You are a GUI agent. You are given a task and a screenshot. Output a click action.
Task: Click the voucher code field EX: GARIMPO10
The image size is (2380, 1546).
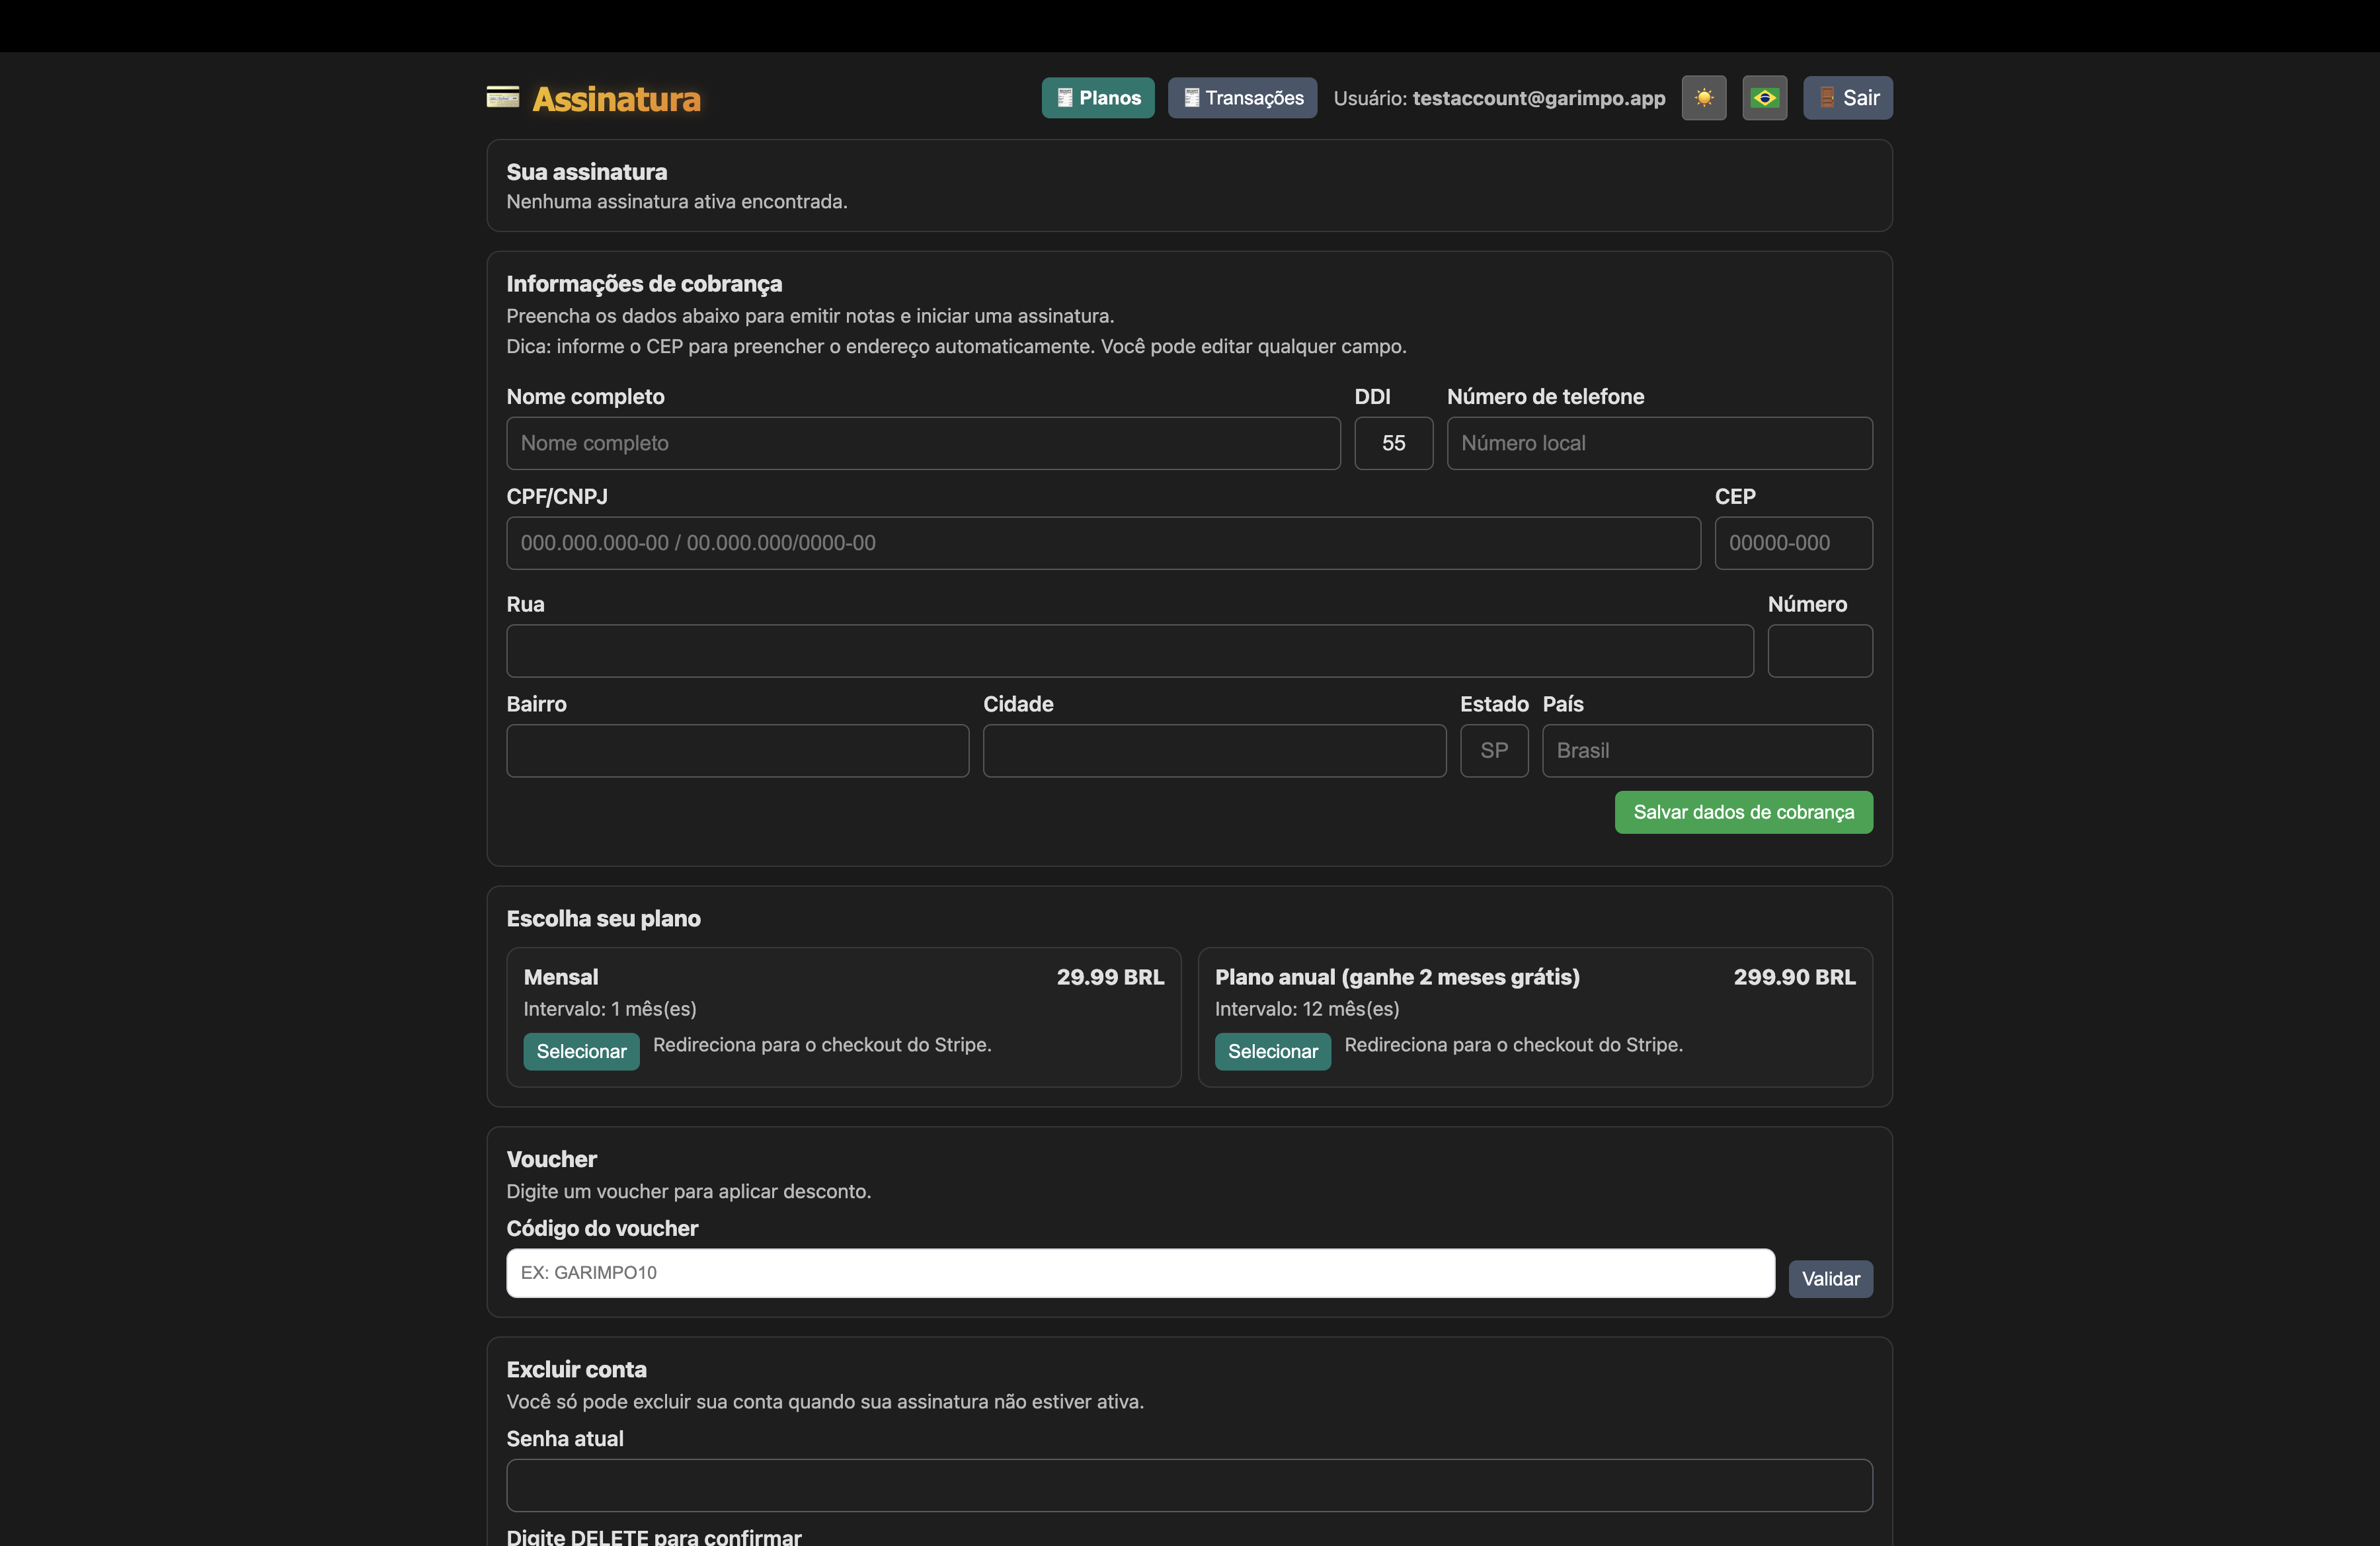coord(1140,1273)
